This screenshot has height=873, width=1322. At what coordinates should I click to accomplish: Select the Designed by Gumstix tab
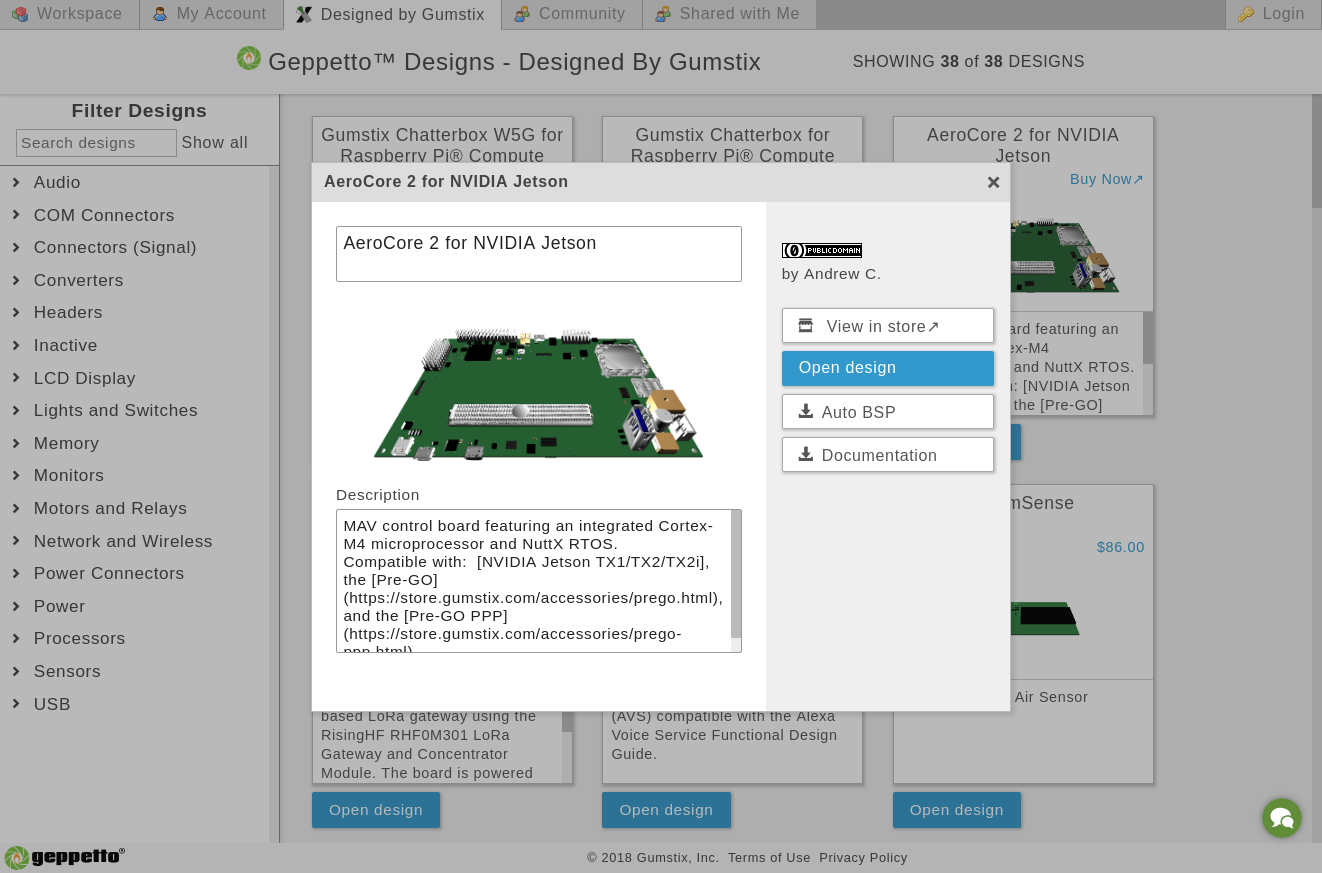point(392,14)
